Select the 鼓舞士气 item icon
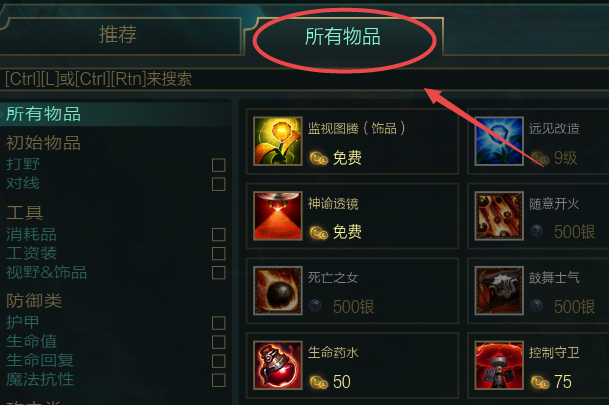The width and height of the screenshot is (609, 405). pos(499,290)
